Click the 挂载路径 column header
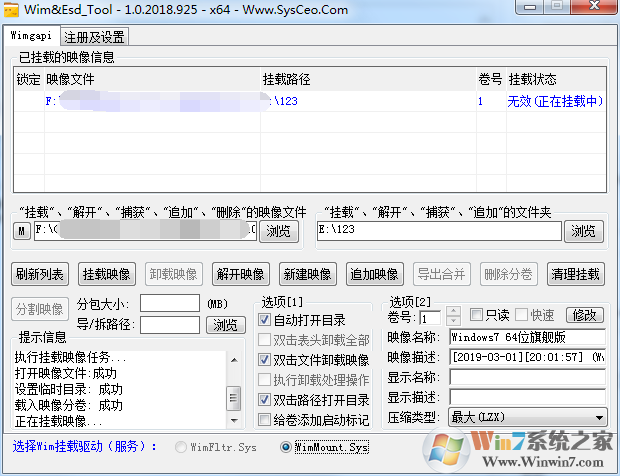 click(x=368, y=79)
